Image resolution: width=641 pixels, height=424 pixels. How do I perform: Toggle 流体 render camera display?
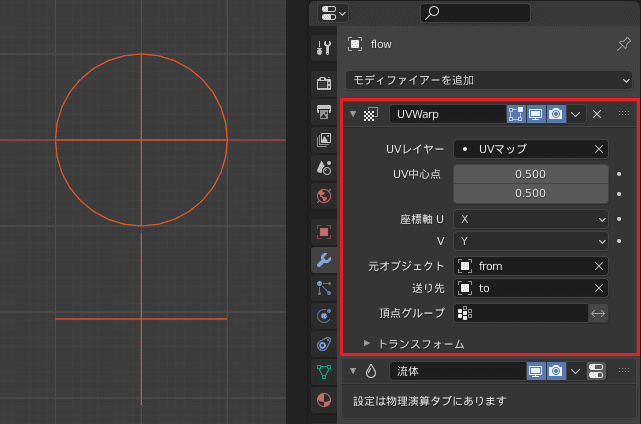[556, 371]
